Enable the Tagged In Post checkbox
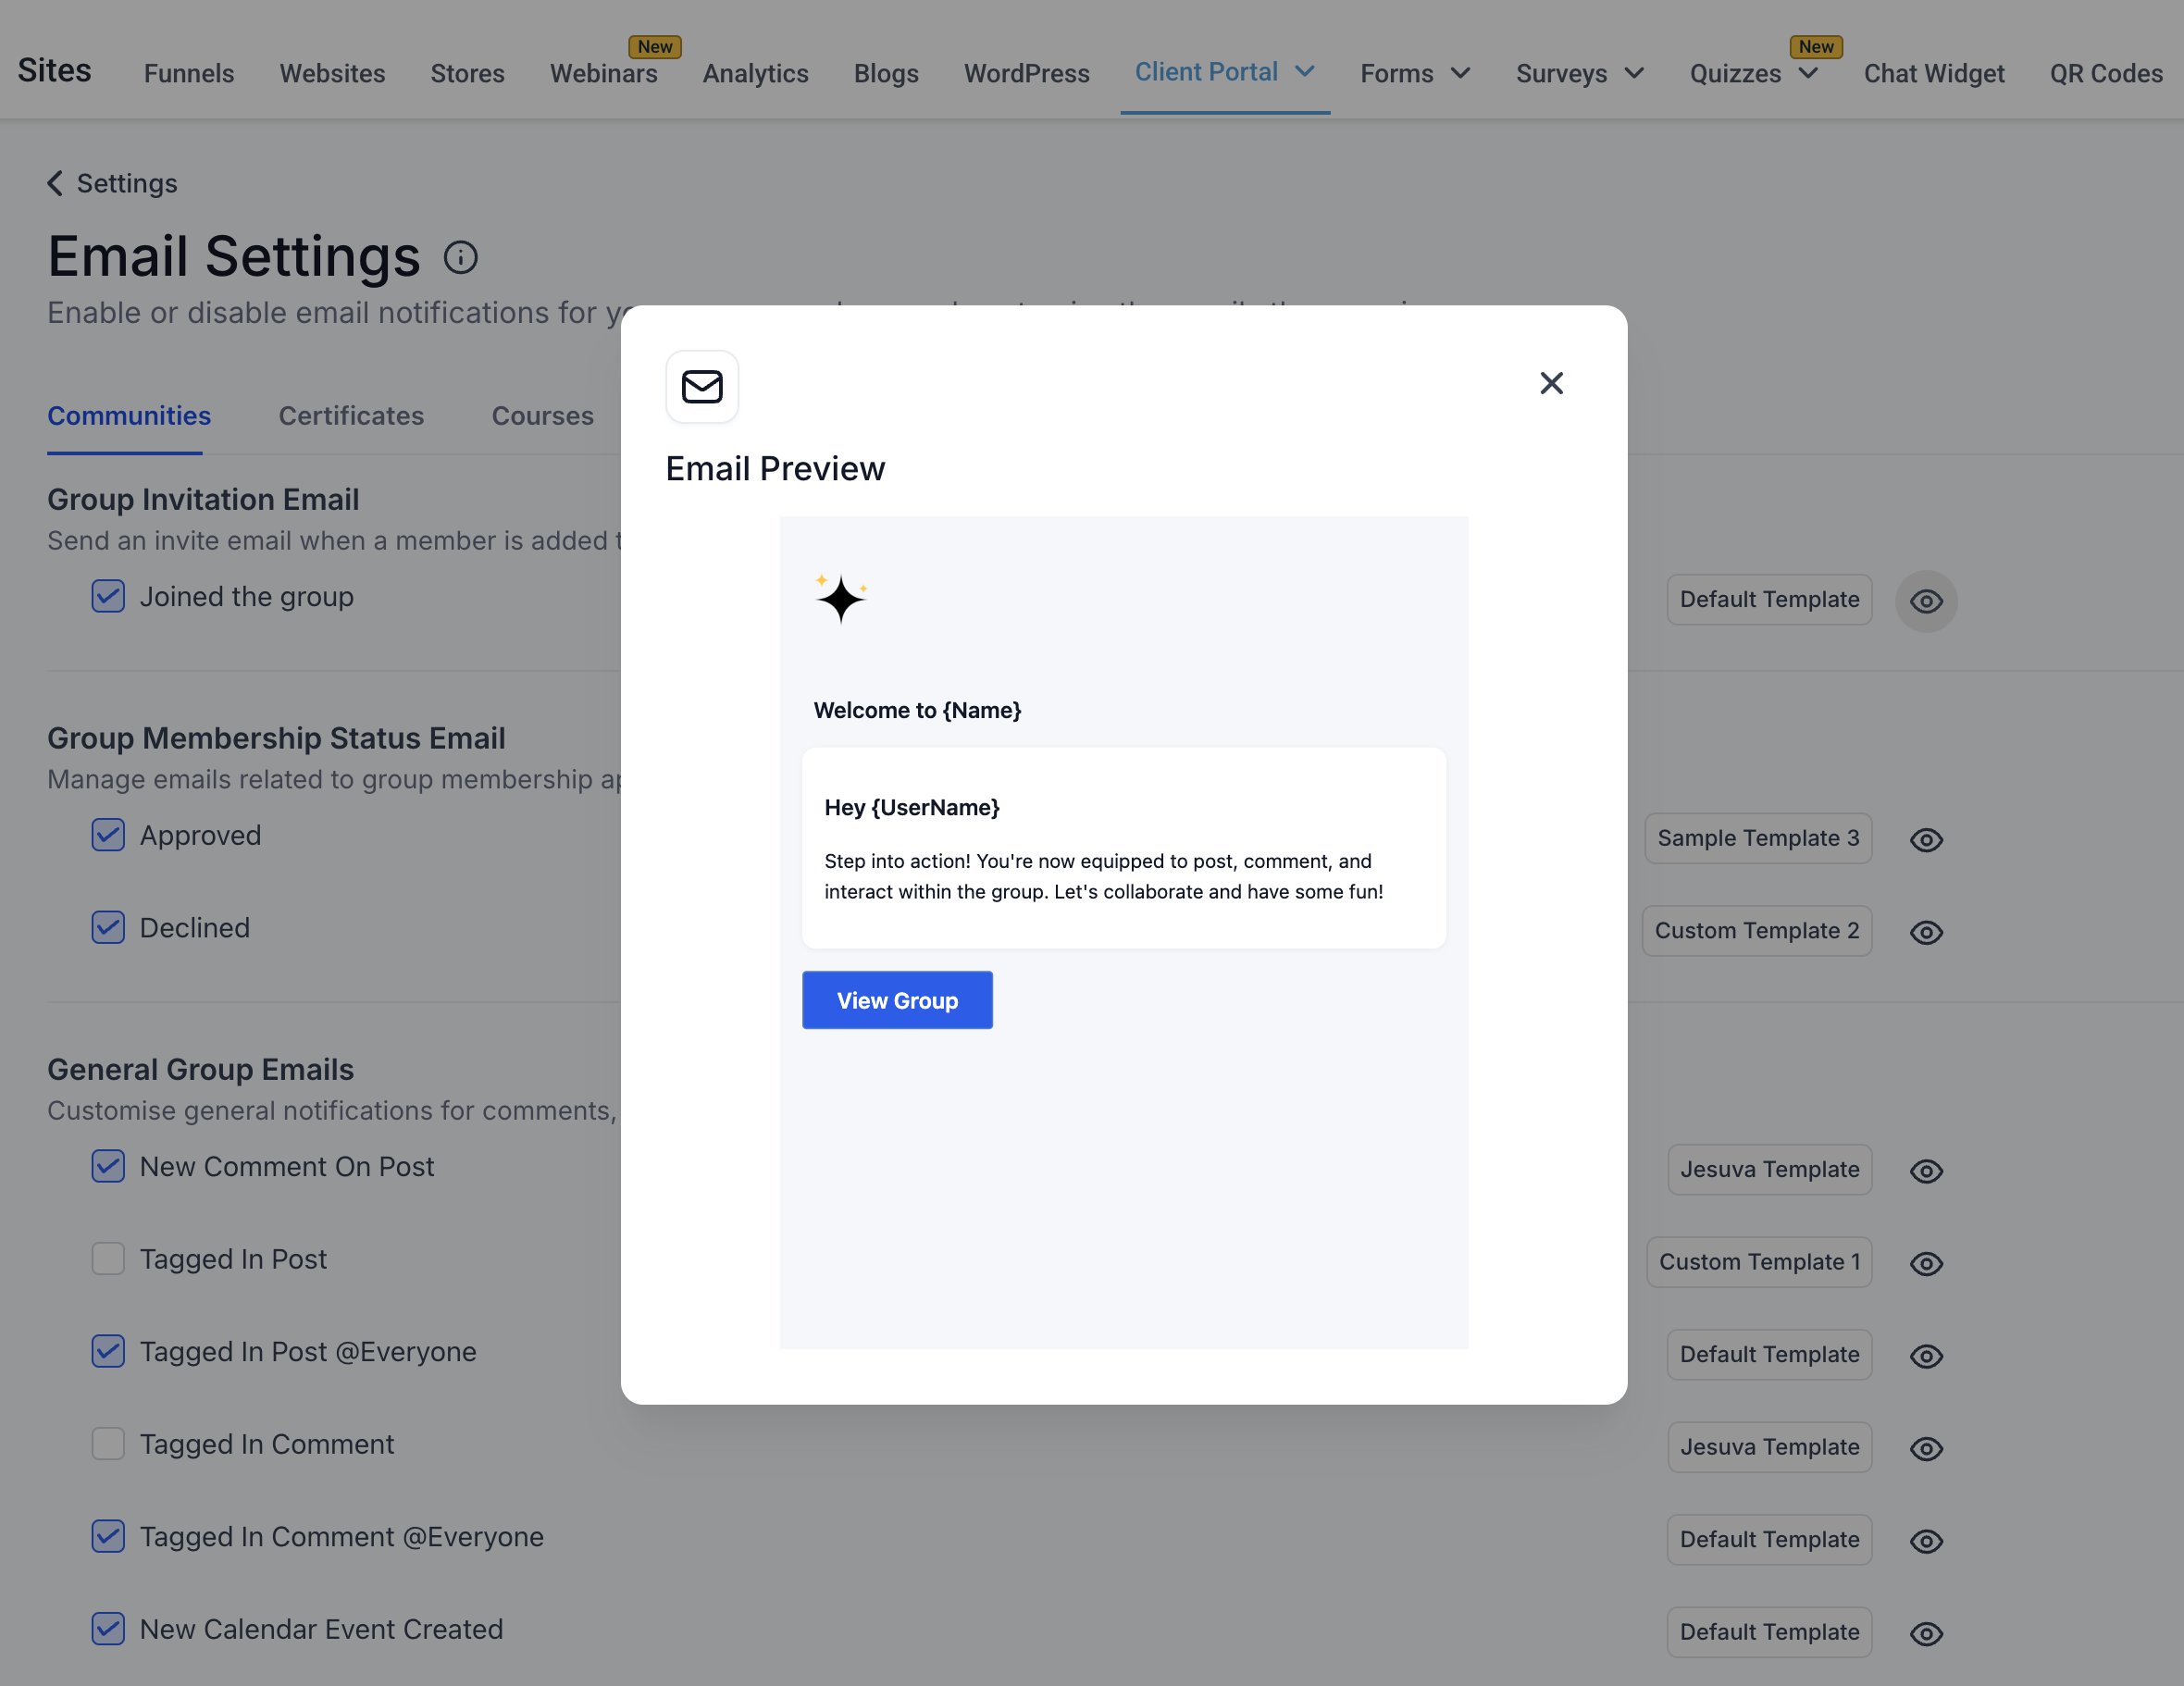 point(108,1259)
